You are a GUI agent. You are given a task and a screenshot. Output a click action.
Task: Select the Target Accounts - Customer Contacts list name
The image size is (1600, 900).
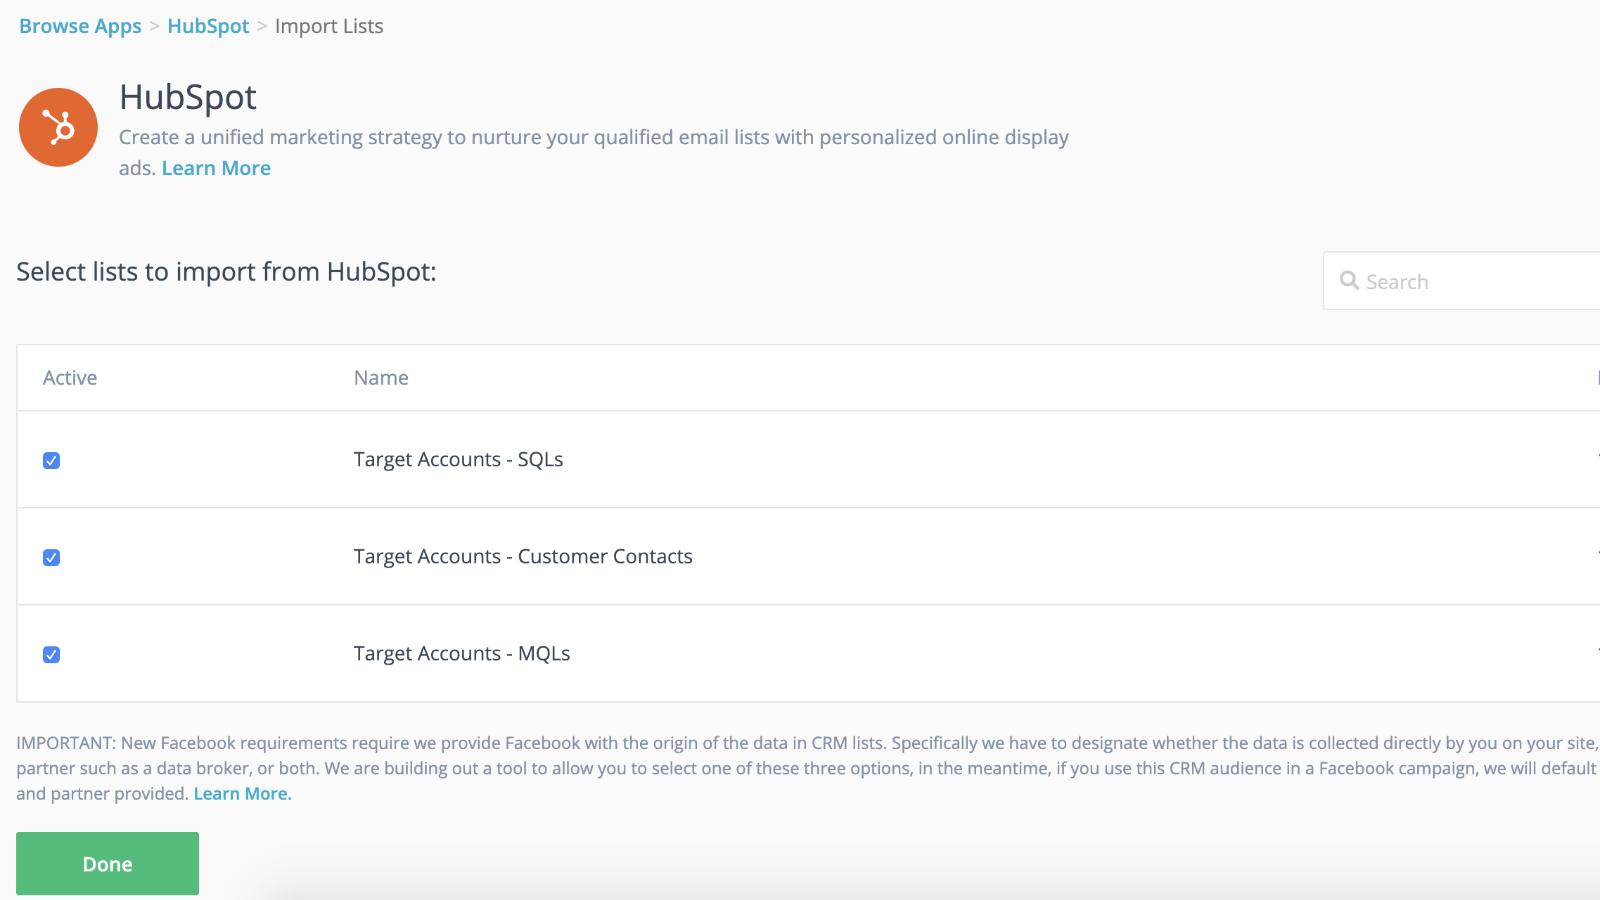click(523, 556)
